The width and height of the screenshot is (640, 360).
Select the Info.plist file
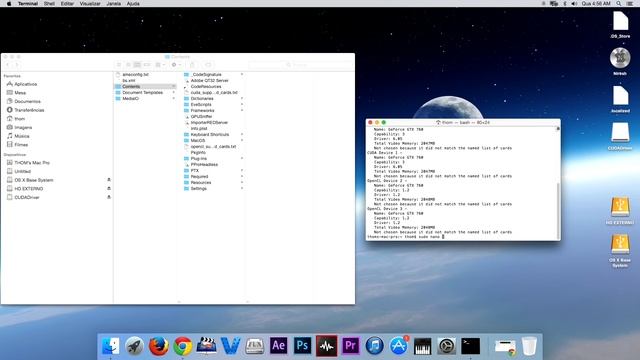[199, 128]
